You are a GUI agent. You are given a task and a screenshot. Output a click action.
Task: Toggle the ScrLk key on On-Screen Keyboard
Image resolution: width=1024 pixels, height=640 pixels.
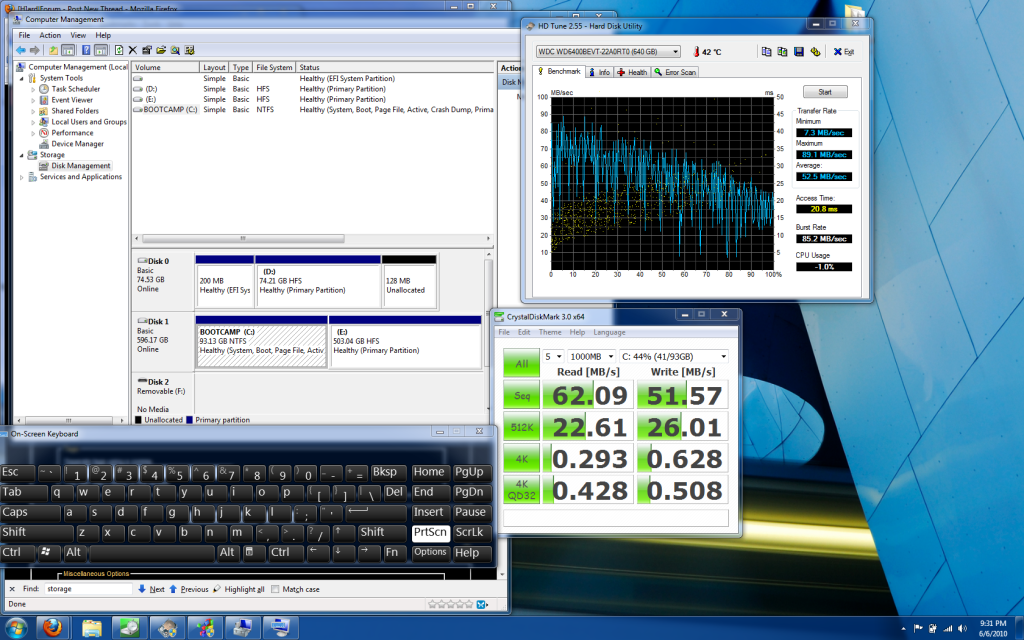pyautogui.click(x=470, y=532)
